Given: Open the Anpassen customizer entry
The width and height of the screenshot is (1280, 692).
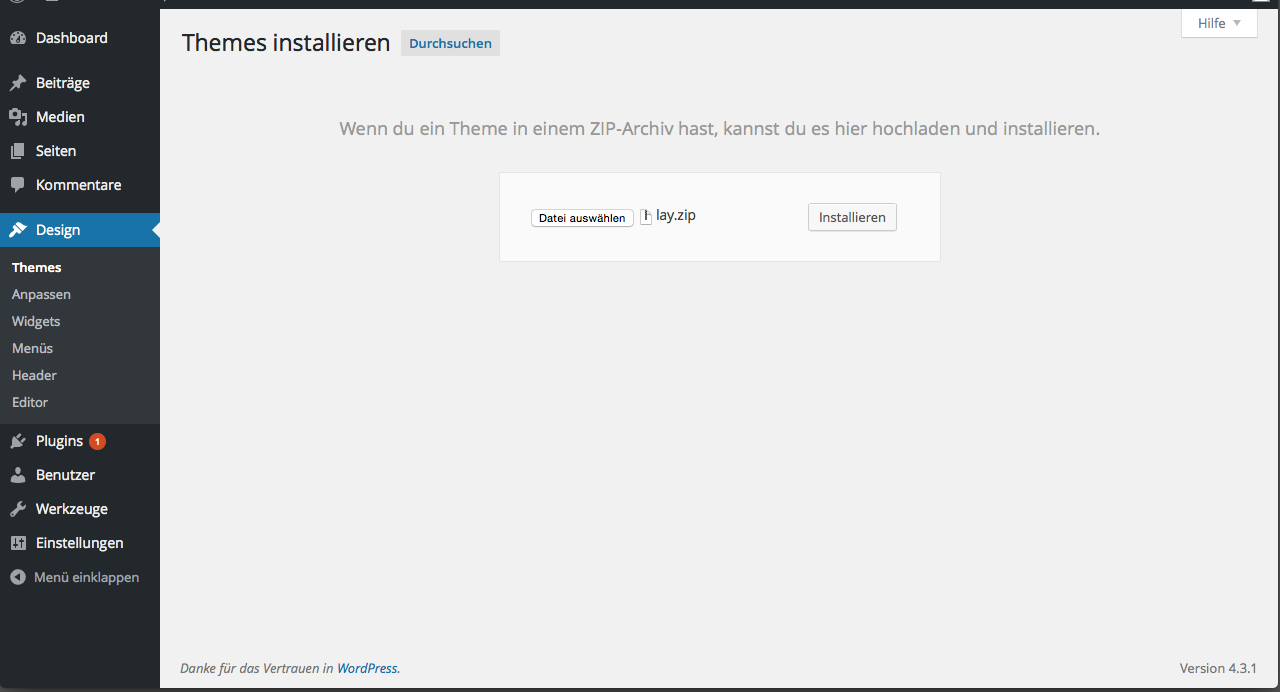Looking at the screenshot, I should coord(41,294).
